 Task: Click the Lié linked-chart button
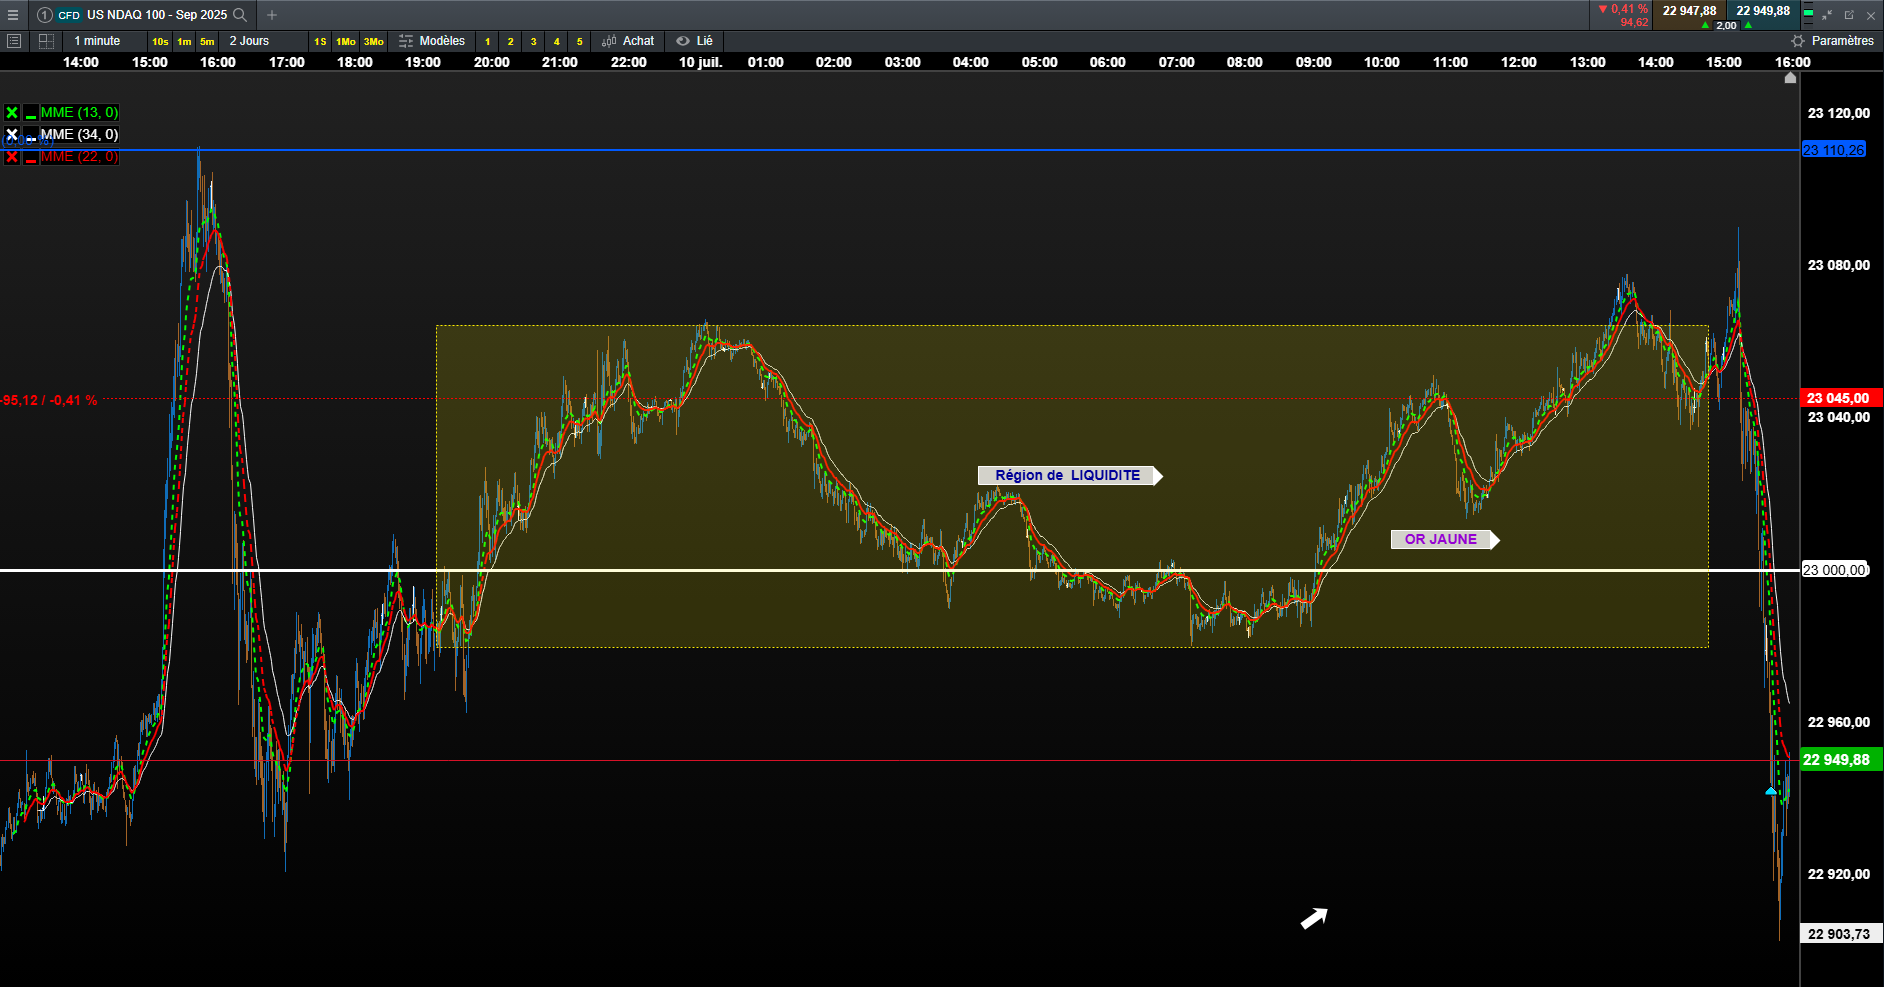tap(694, 41)
